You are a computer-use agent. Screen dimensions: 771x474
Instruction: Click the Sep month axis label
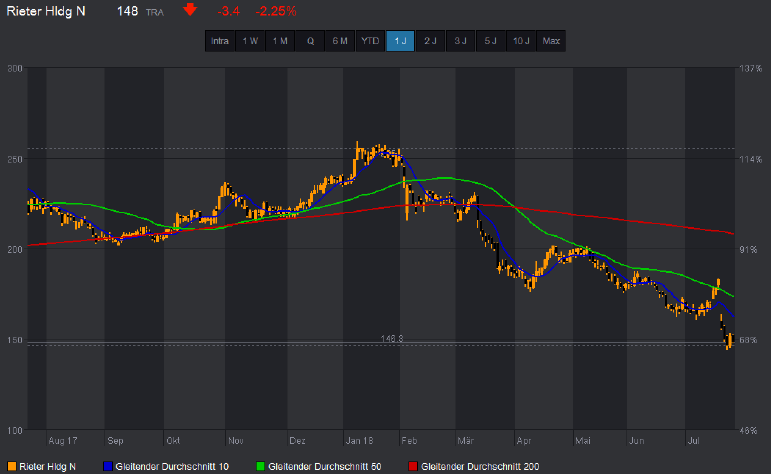pos(116,441)
